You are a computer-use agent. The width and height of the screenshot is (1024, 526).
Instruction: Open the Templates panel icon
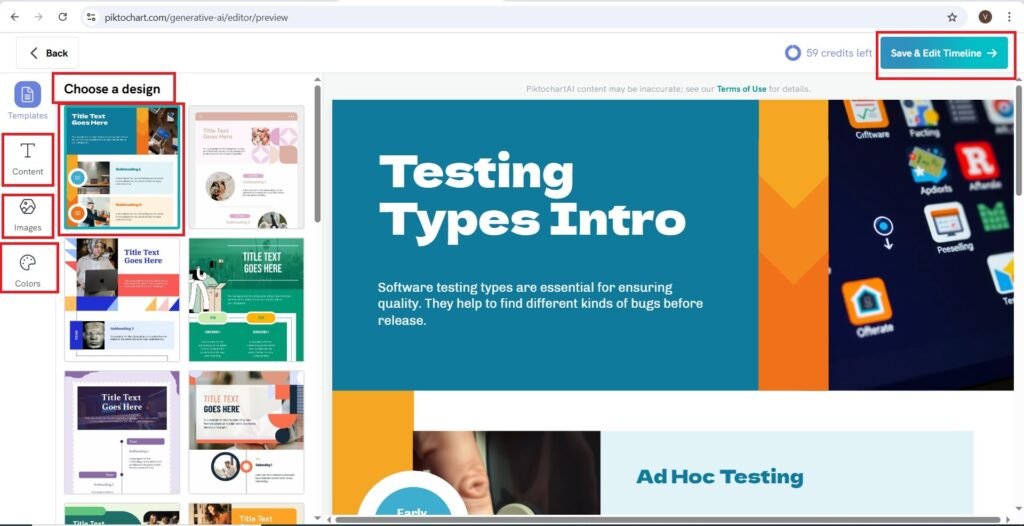(28, 96)
